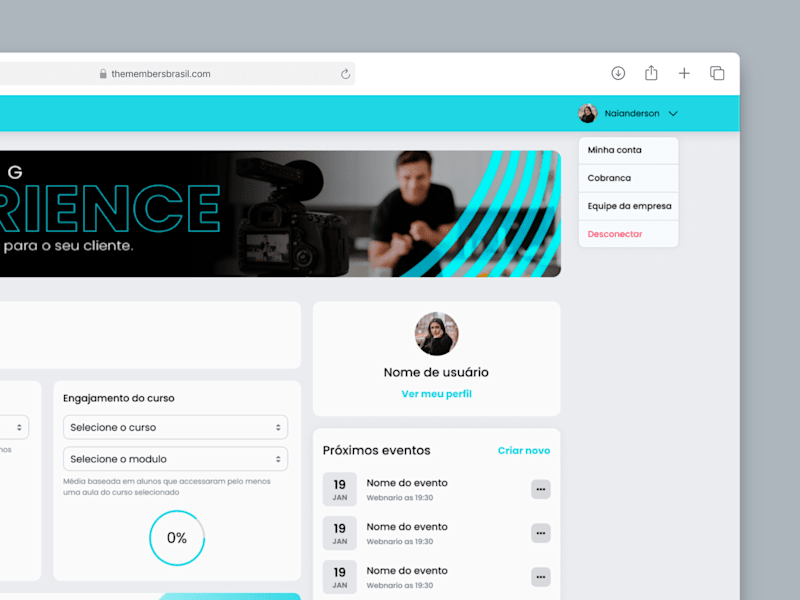Click the themembersbrasil.com address field

177,74
